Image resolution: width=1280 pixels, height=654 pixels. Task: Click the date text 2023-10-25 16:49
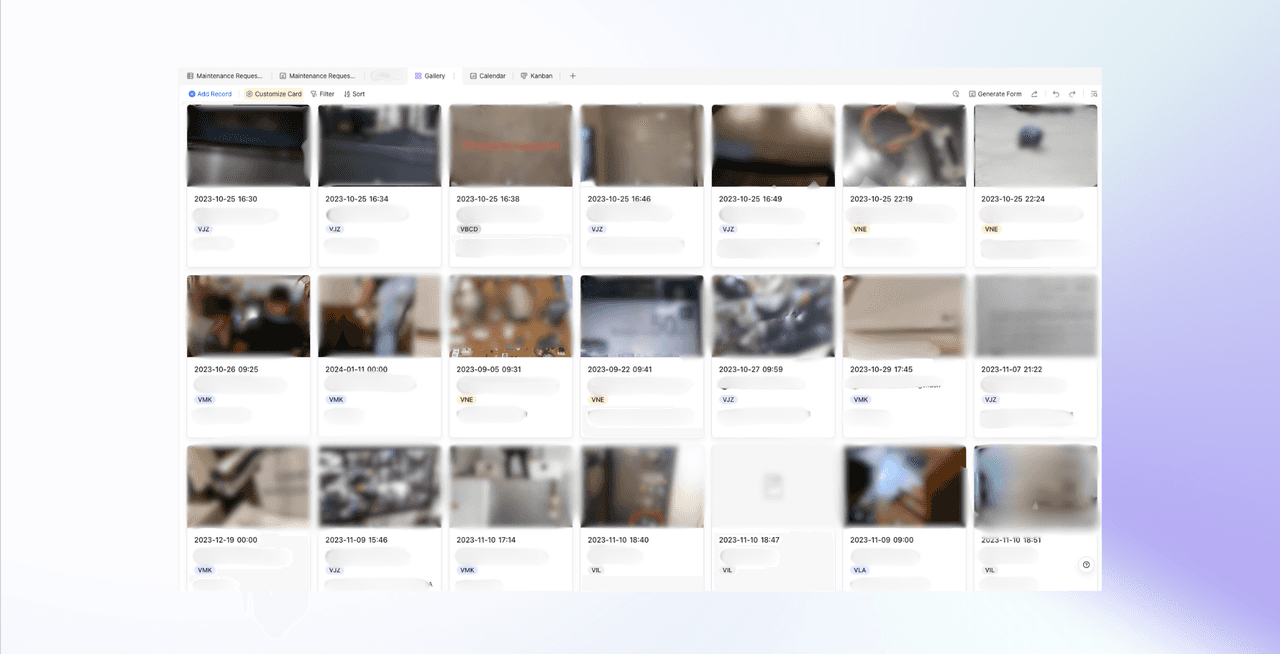(x=750, y=199)
